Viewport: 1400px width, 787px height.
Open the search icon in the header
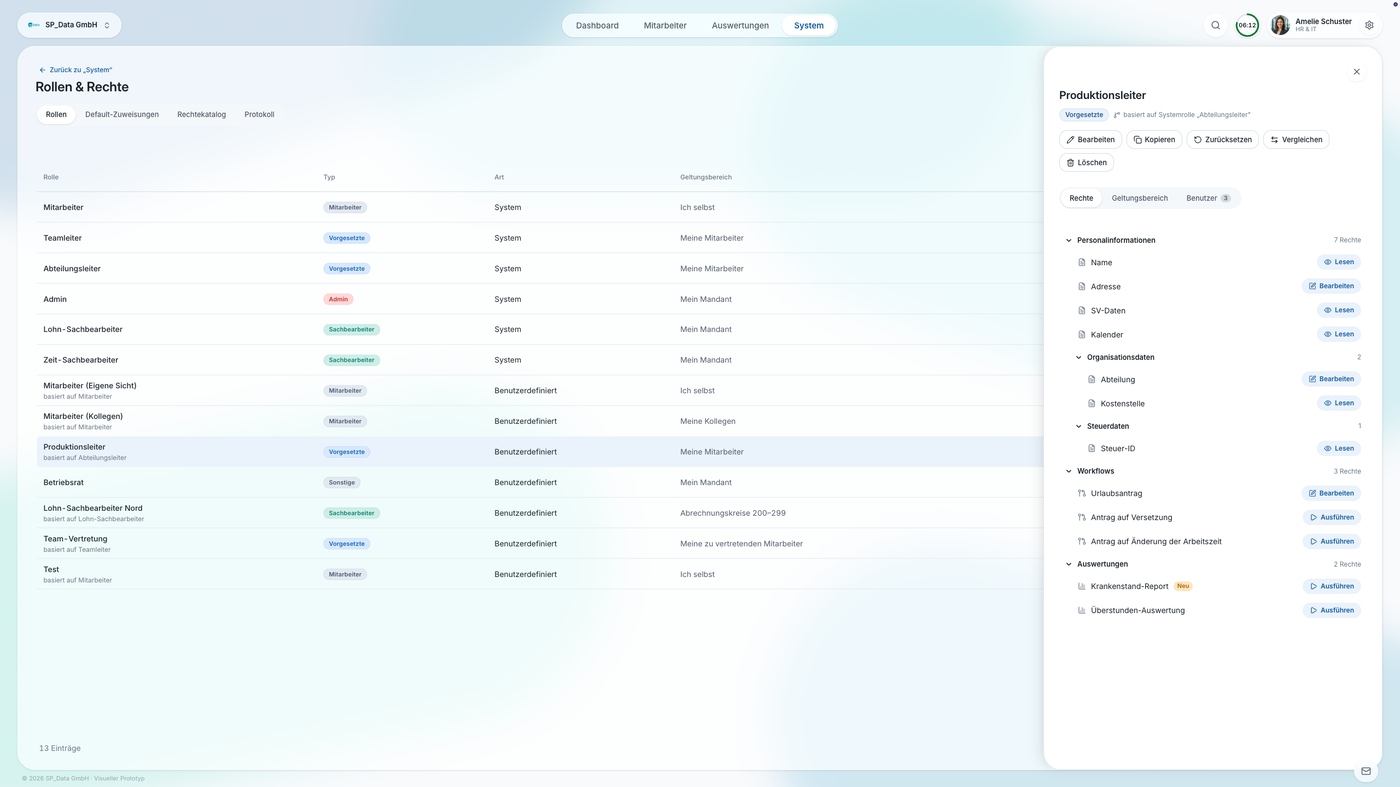(1216, 25)
